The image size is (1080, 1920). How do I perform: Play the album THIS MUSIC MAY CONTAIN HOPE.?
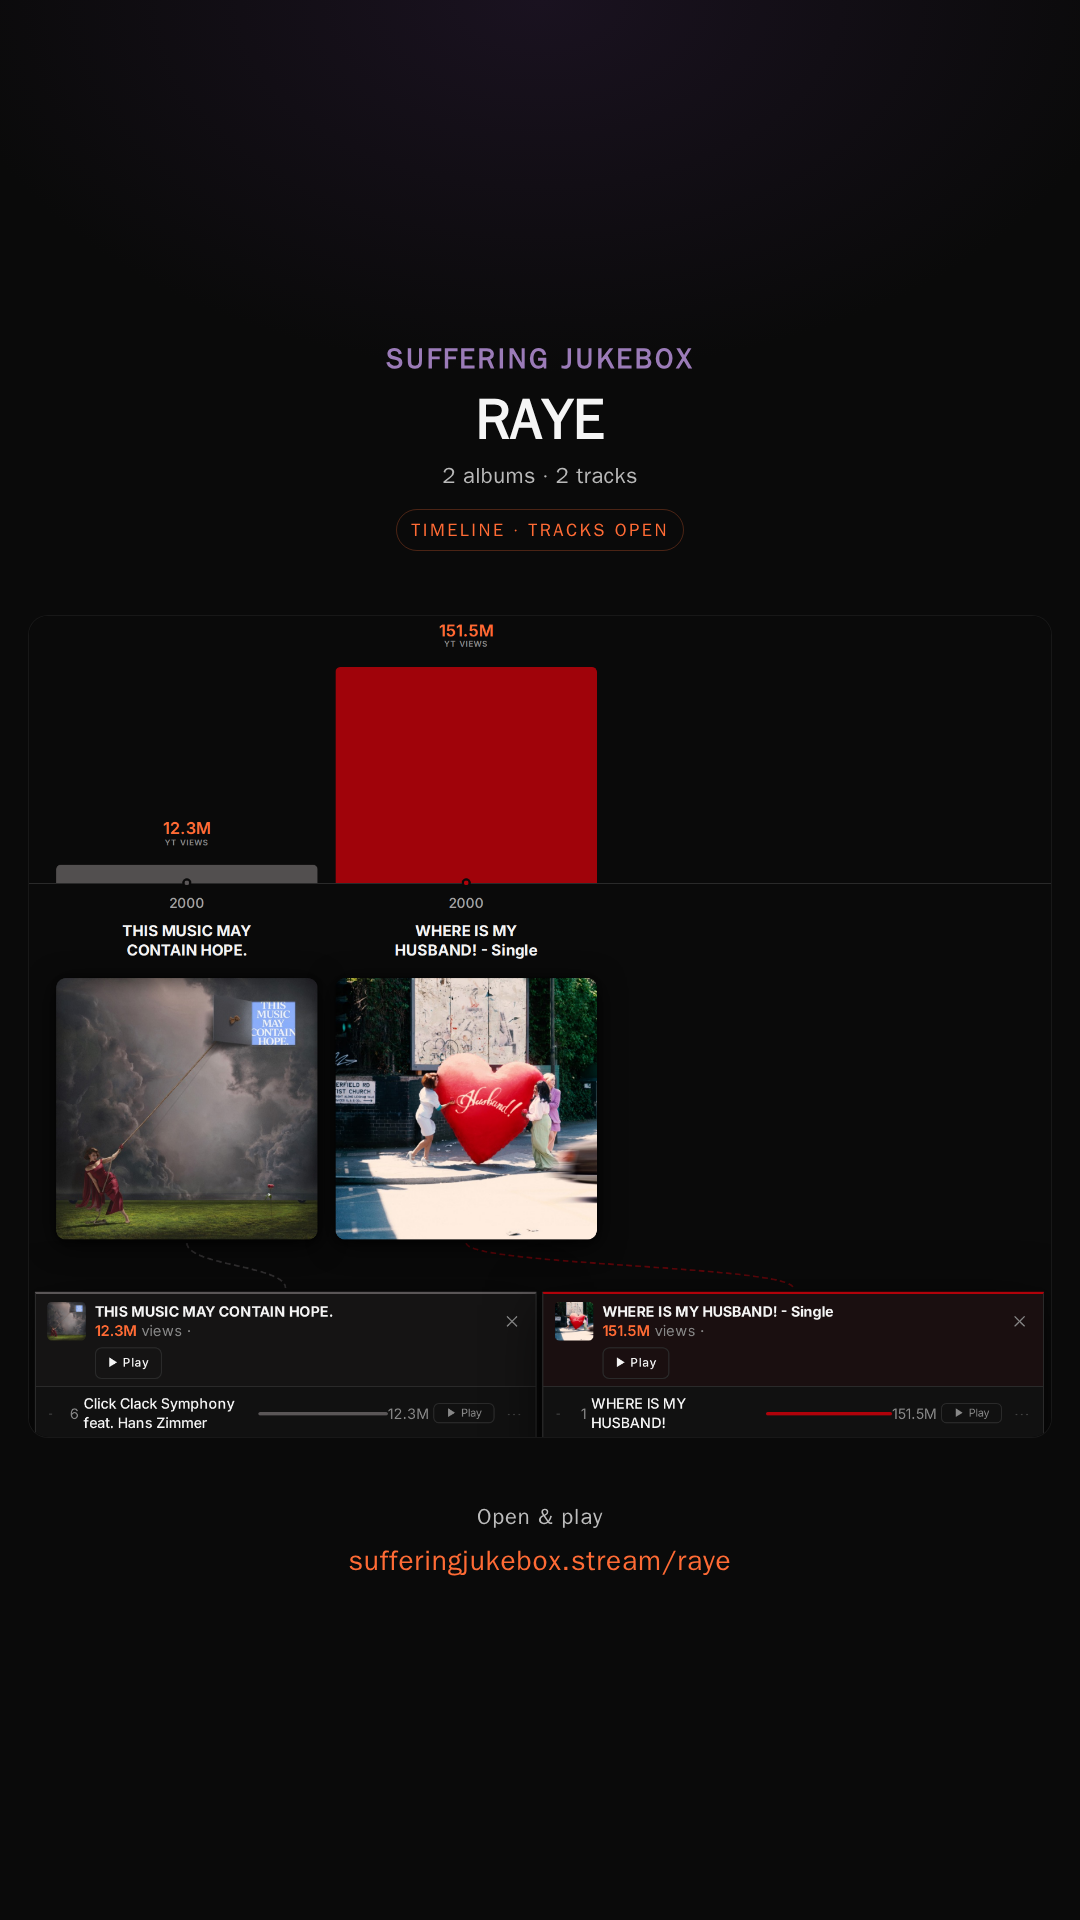128,1363
